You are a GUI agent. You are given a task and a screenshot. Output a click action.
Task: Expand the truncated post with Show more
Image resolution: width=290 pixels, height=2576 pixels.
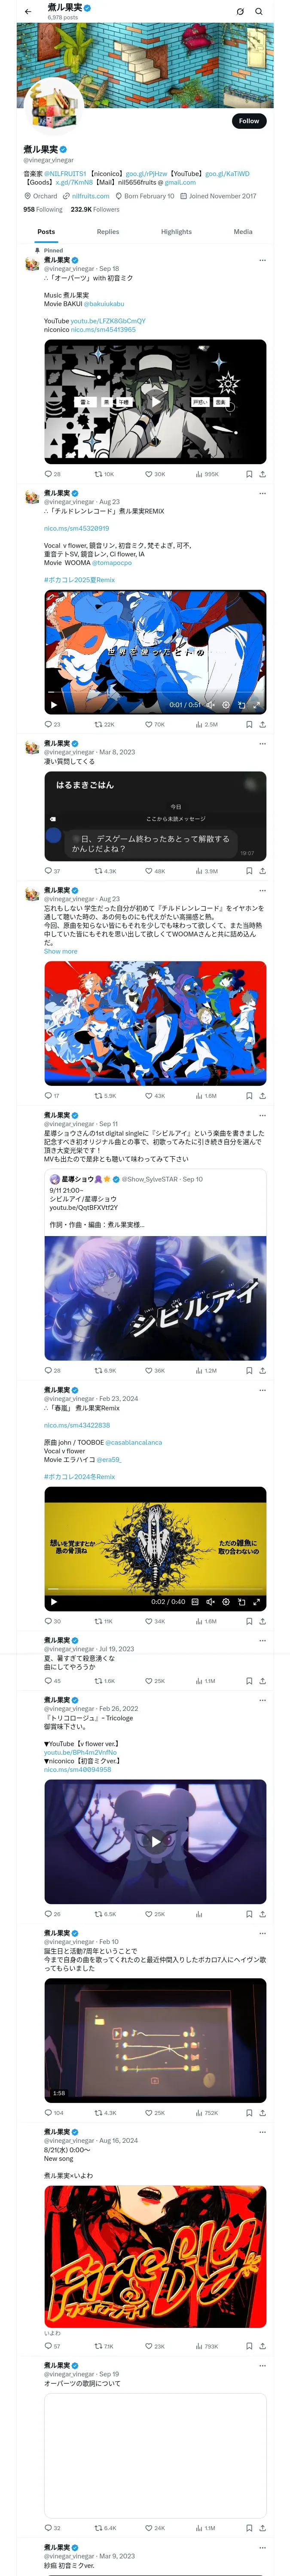tap(60, 951)
